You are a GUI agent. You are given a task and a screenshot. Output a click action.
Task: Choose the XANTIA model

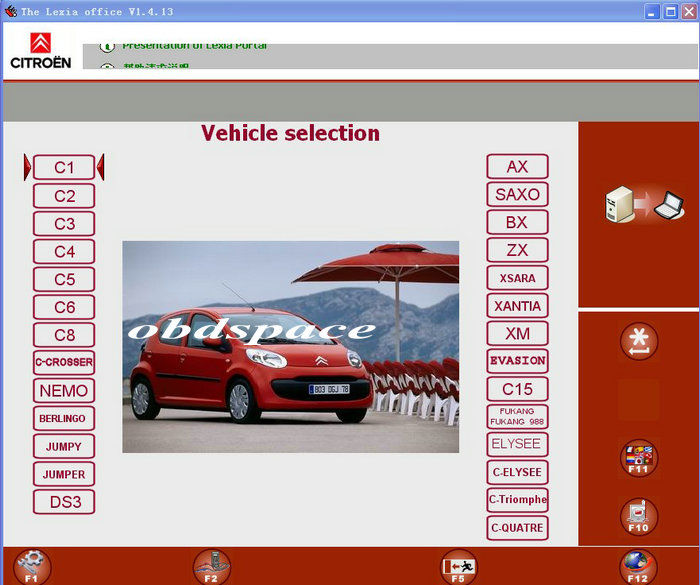(517, 305)
